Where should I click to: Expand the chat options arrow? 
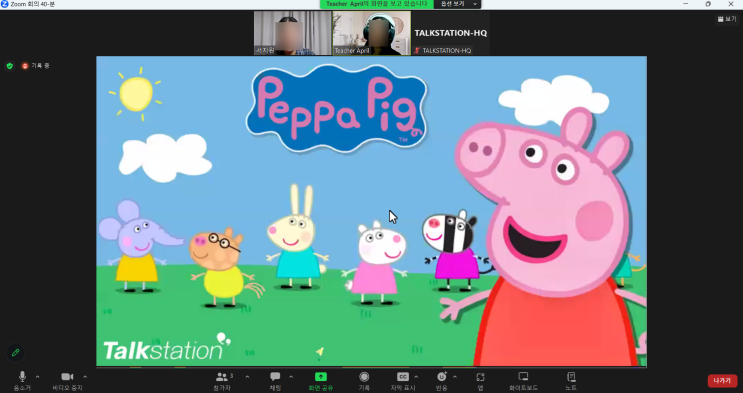[x=291, y=377]
